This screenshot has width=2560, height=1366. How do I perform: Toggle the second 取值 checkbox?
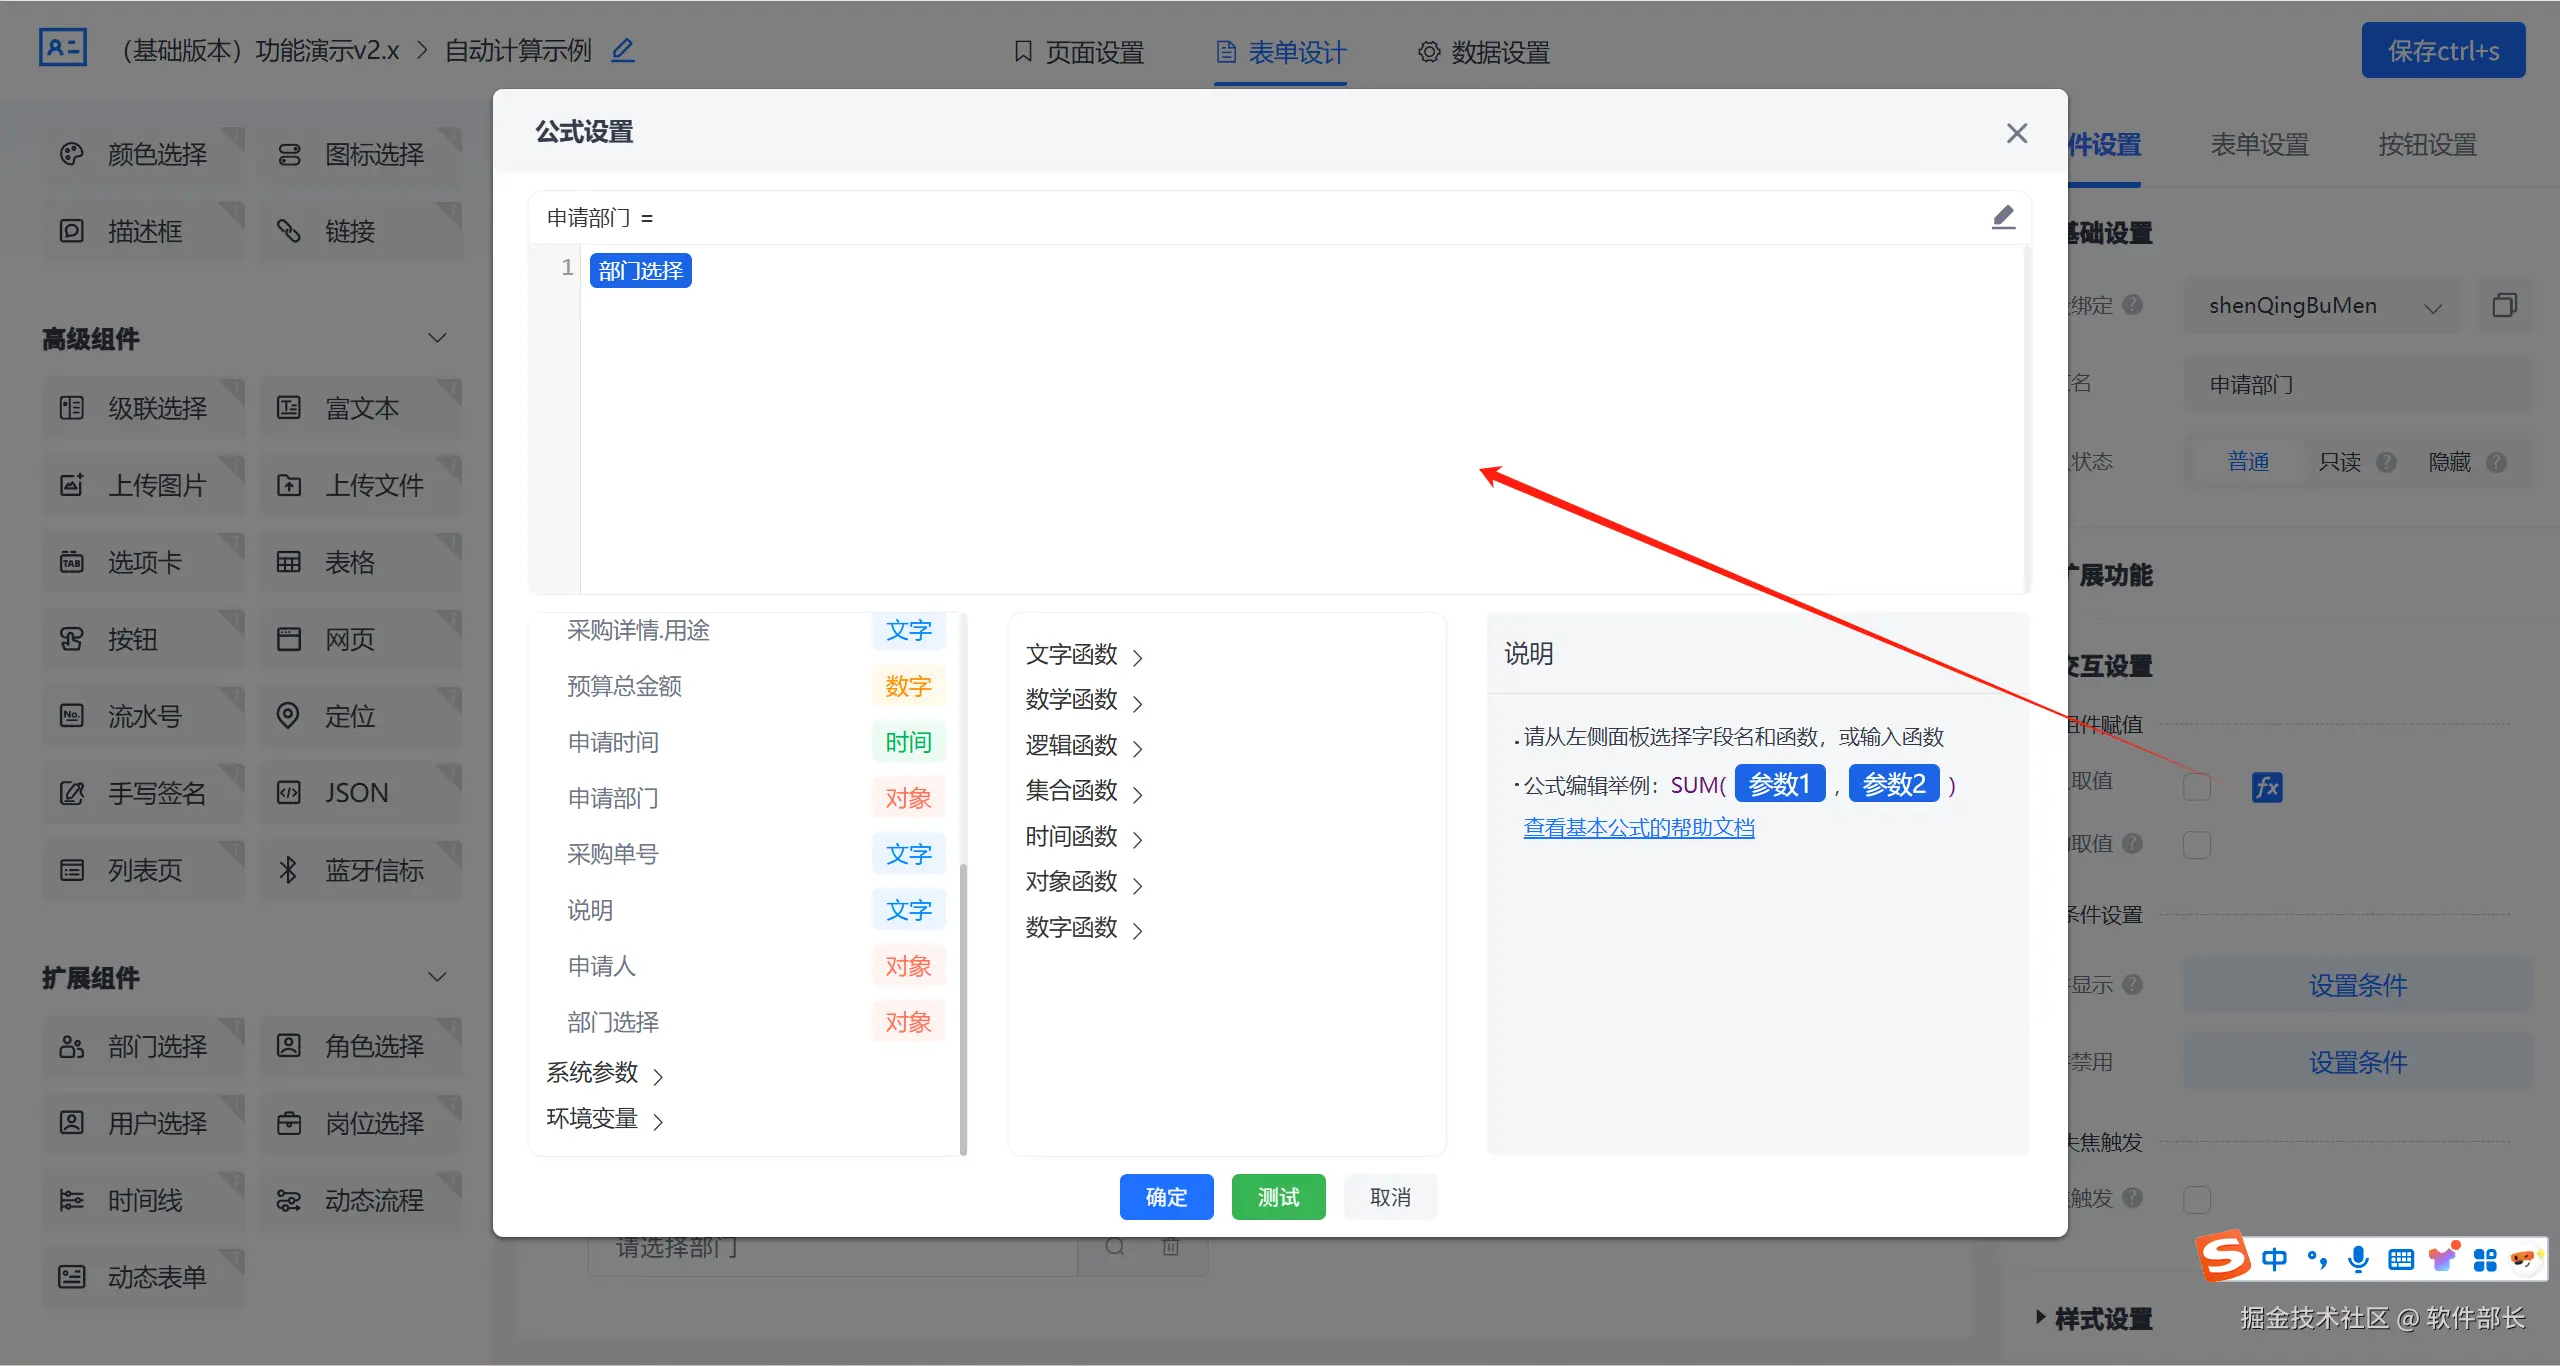pos(2197,845)
